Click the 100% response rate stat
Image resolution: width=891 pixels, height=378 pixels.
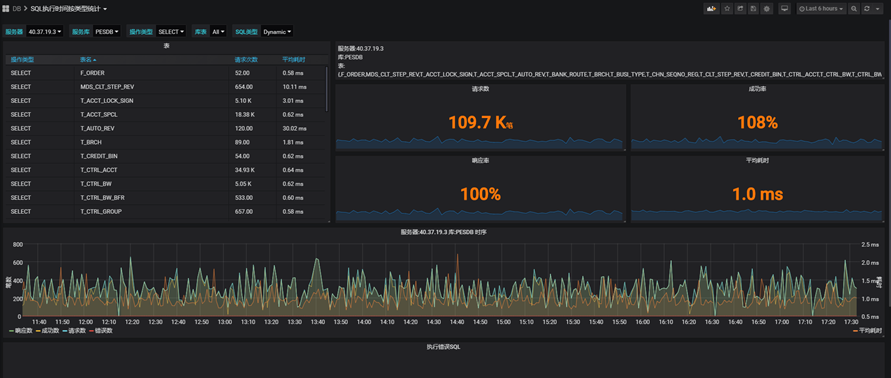[x=480, y=194]
